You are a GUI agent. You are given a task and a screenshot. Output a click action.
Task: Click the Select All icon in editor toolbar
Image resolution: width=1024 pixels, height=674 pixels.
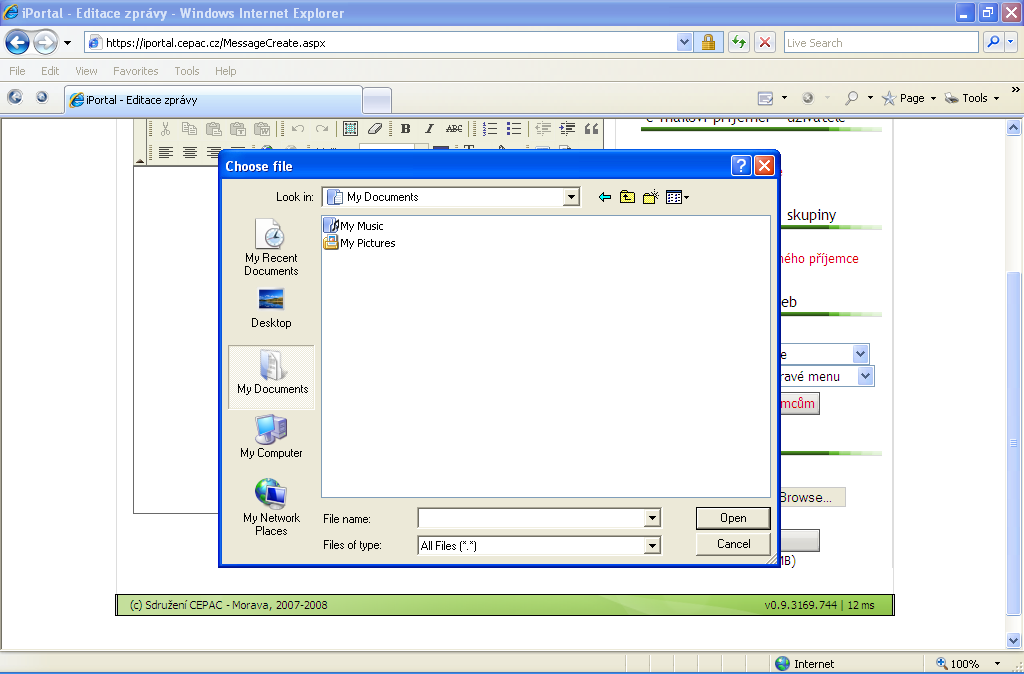[x=350, y=129]
